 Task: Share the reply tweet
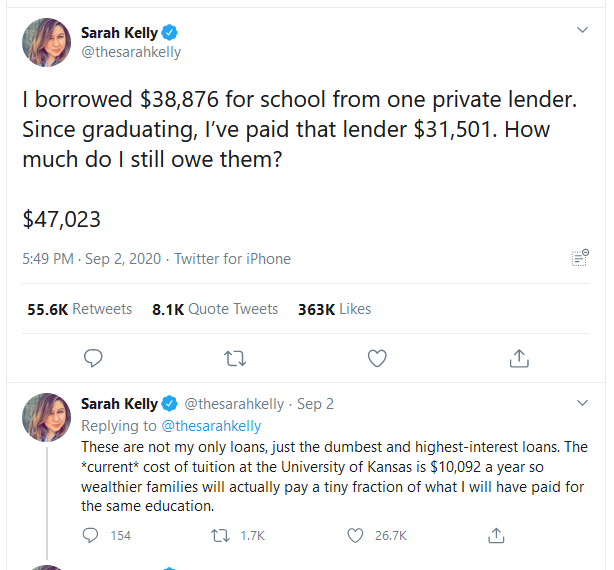coord(497,535)
